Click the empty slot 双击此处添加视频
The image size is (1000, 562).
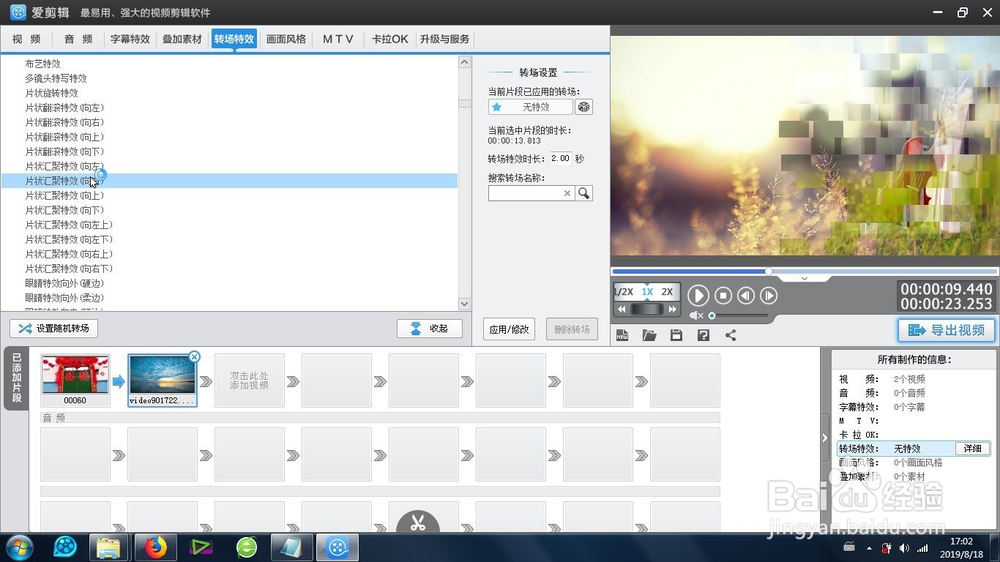pyautogui.click(x=249, y=381)
